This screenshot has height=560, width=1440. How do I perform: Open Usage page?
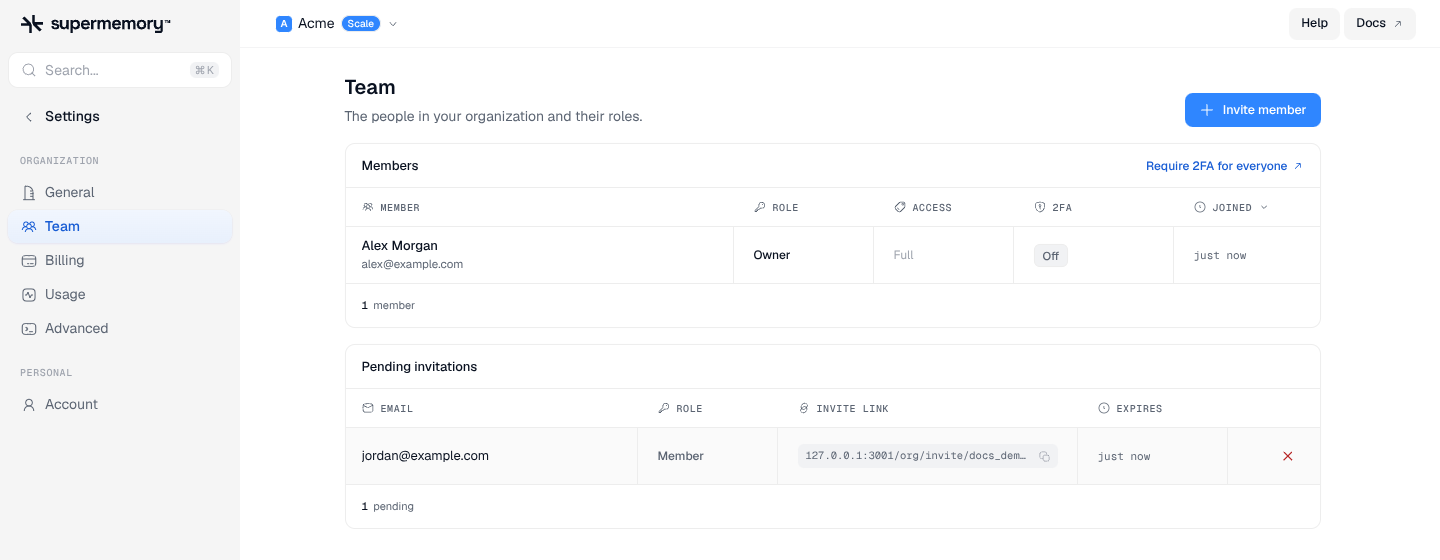[x=120, y=294]
